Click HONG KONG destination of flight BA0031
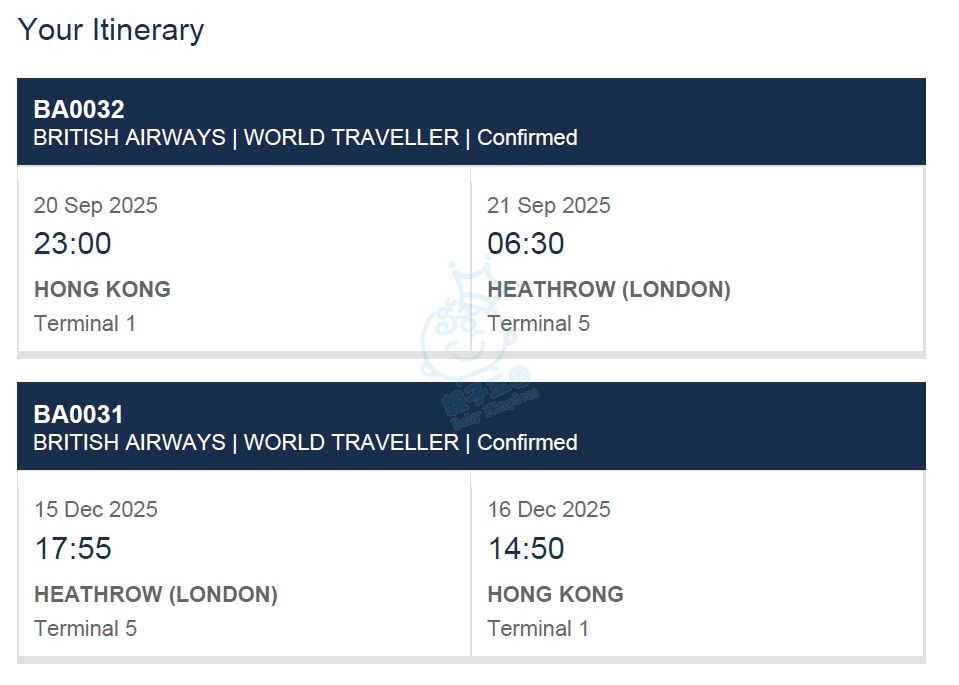Viewport: 959px width, 685px height. (x=556, y=595)
